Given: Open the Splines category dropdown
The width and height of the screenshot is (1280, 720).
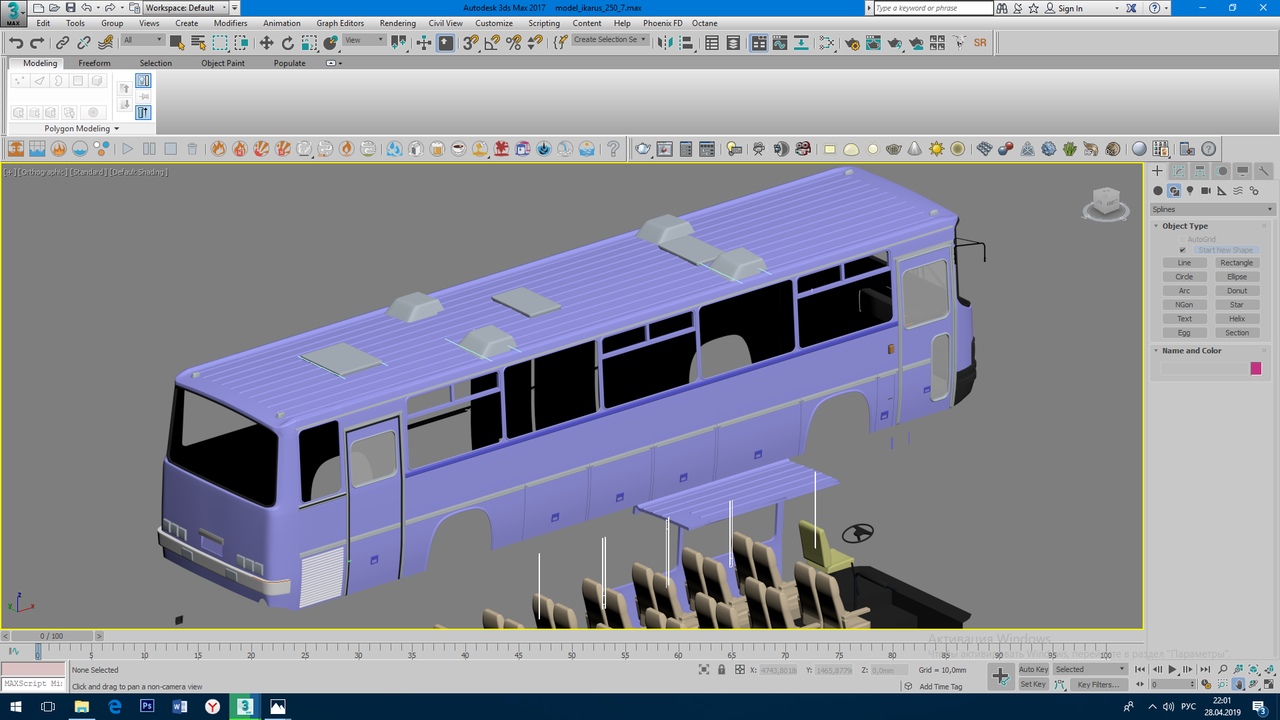Looking at the screenshot, I should [x=1212, y=209].
